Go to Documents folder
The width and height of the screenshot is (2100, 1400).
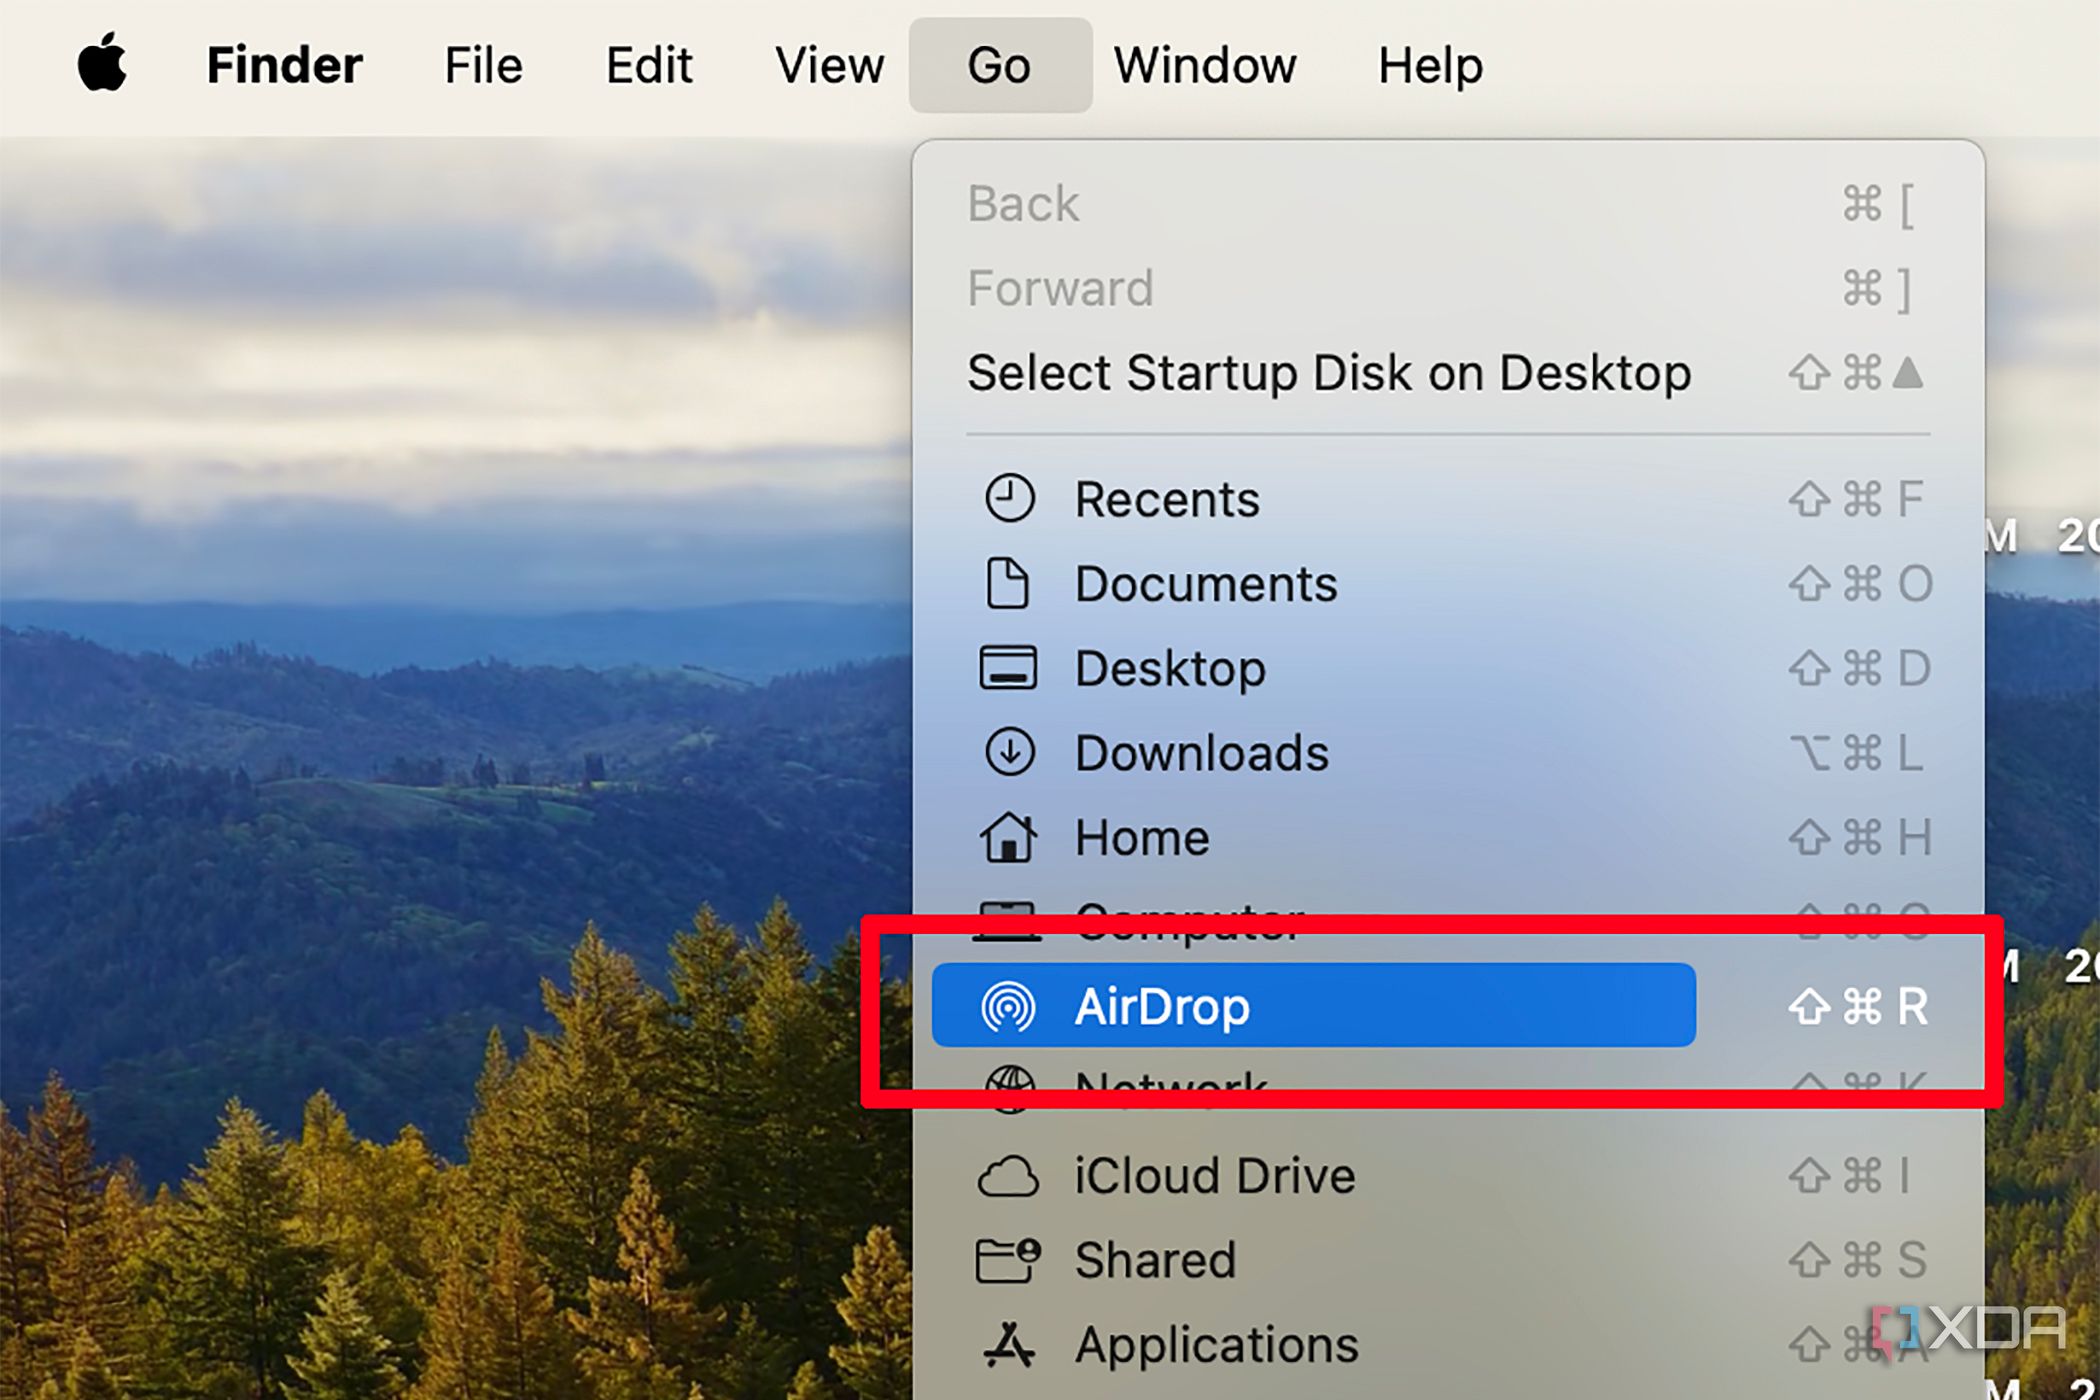click(1448, 583)
